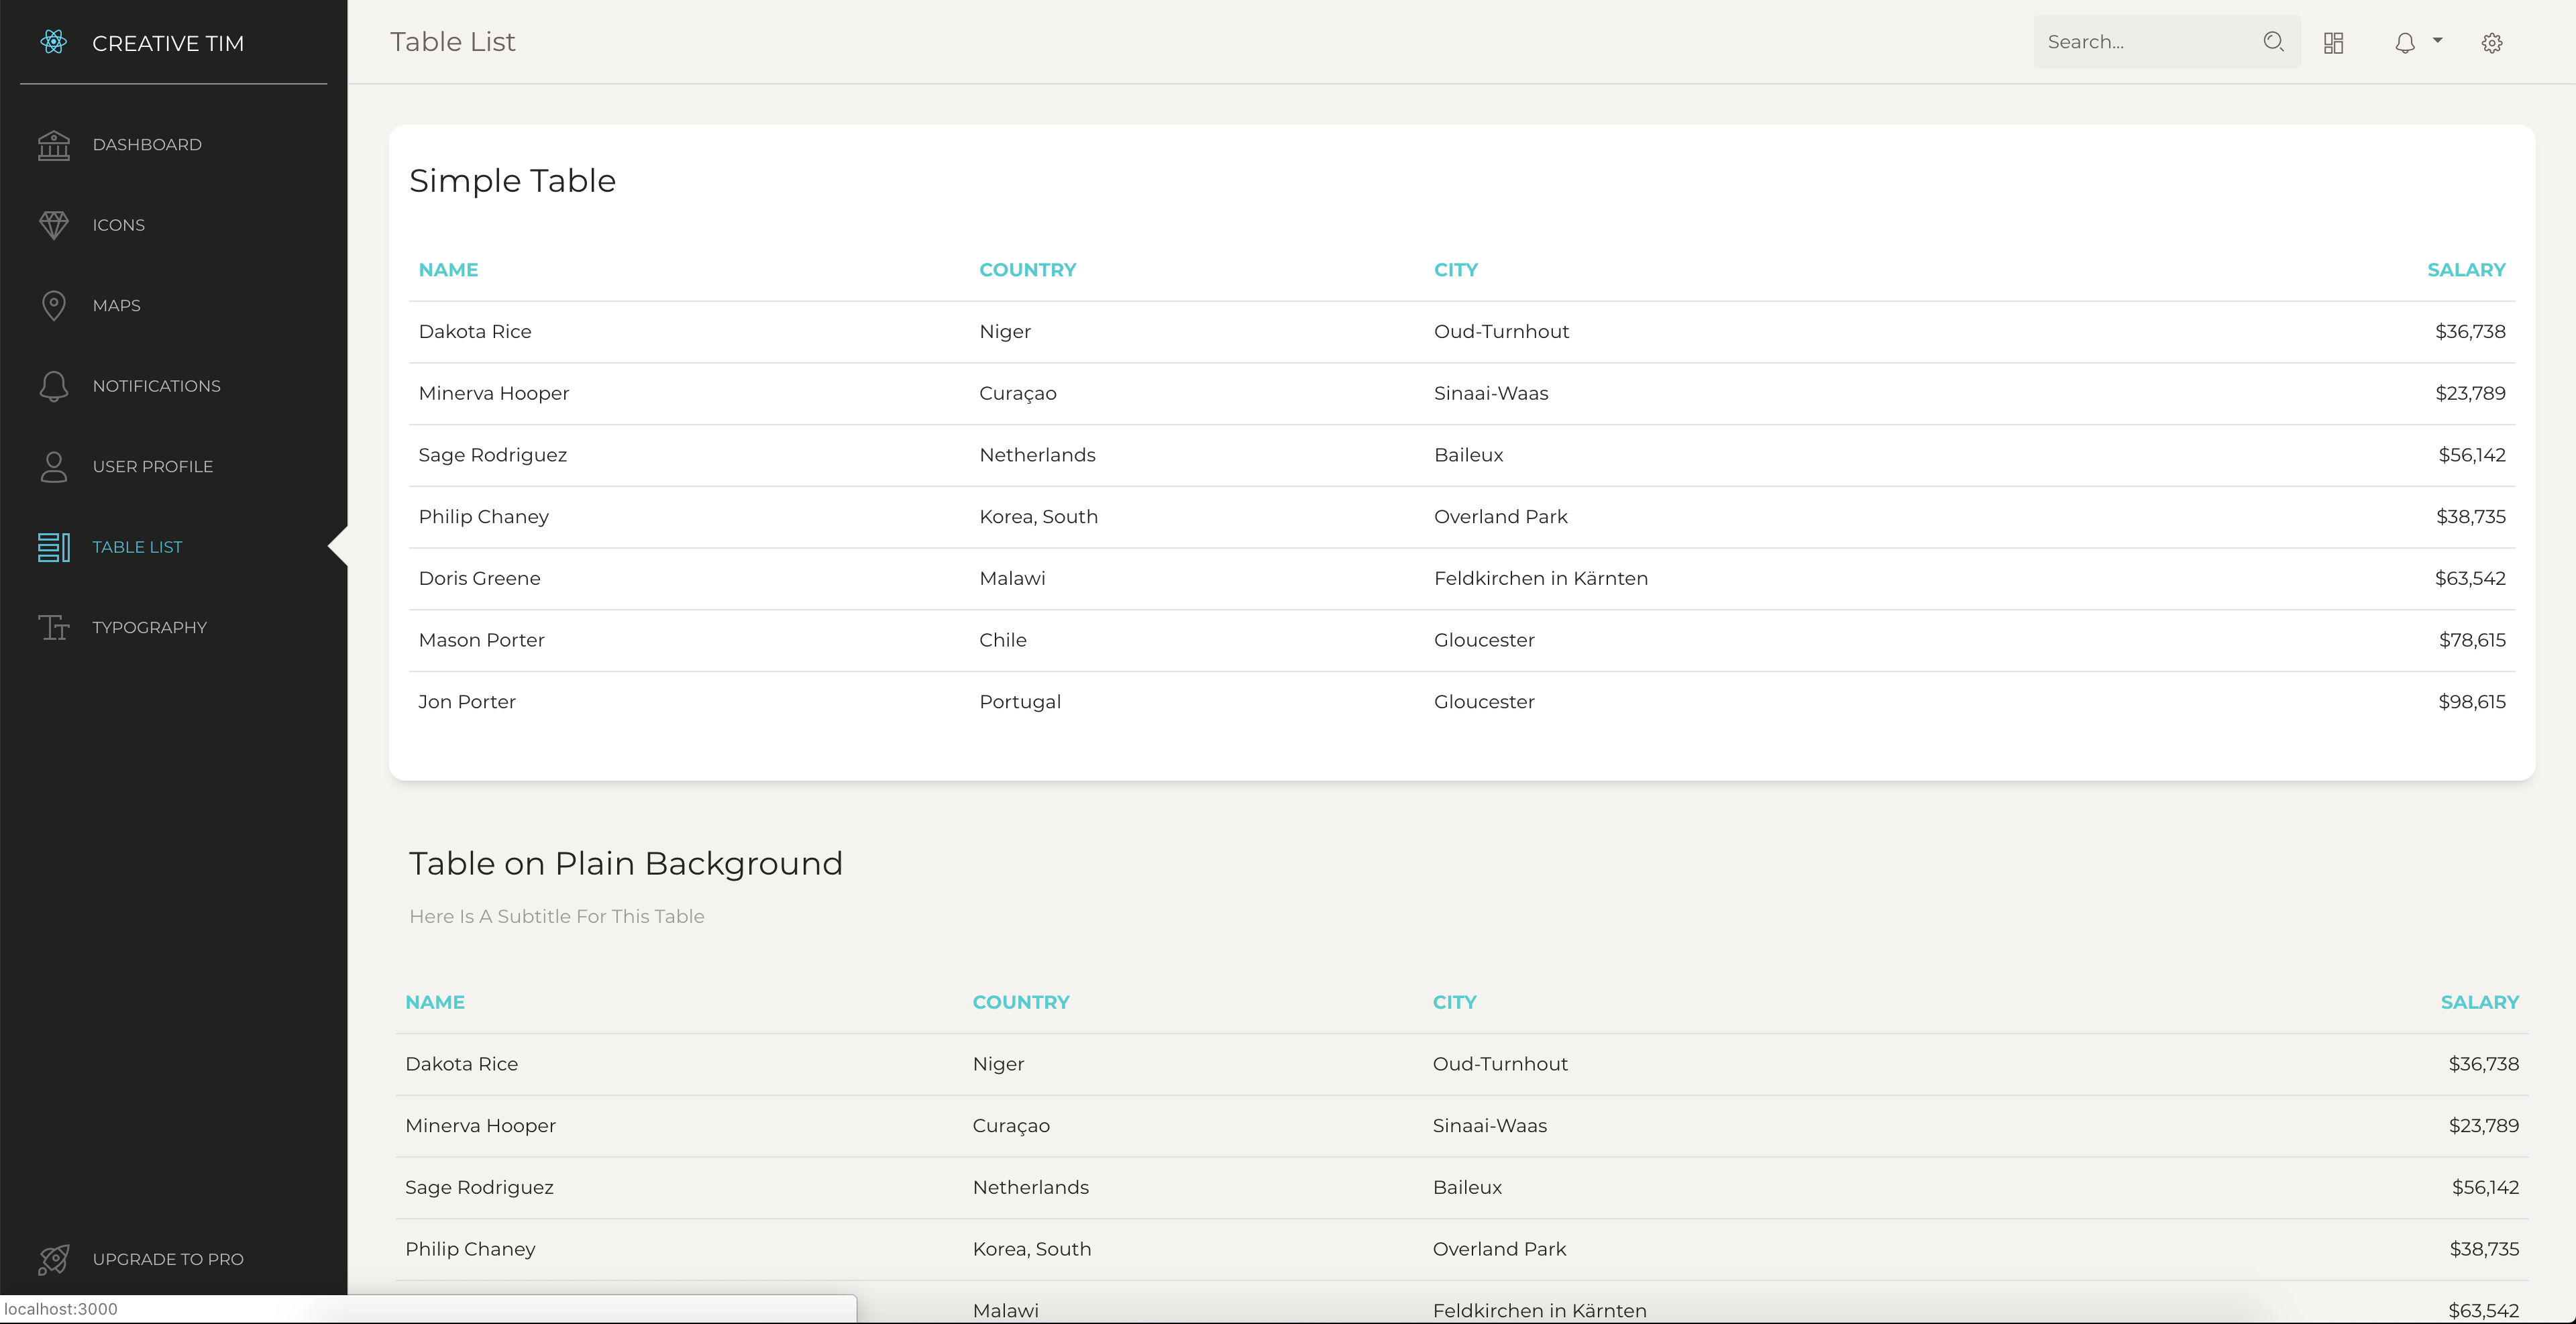
Task: Click the NAME column header of Simple Table
Action: (x=448, y=269)
